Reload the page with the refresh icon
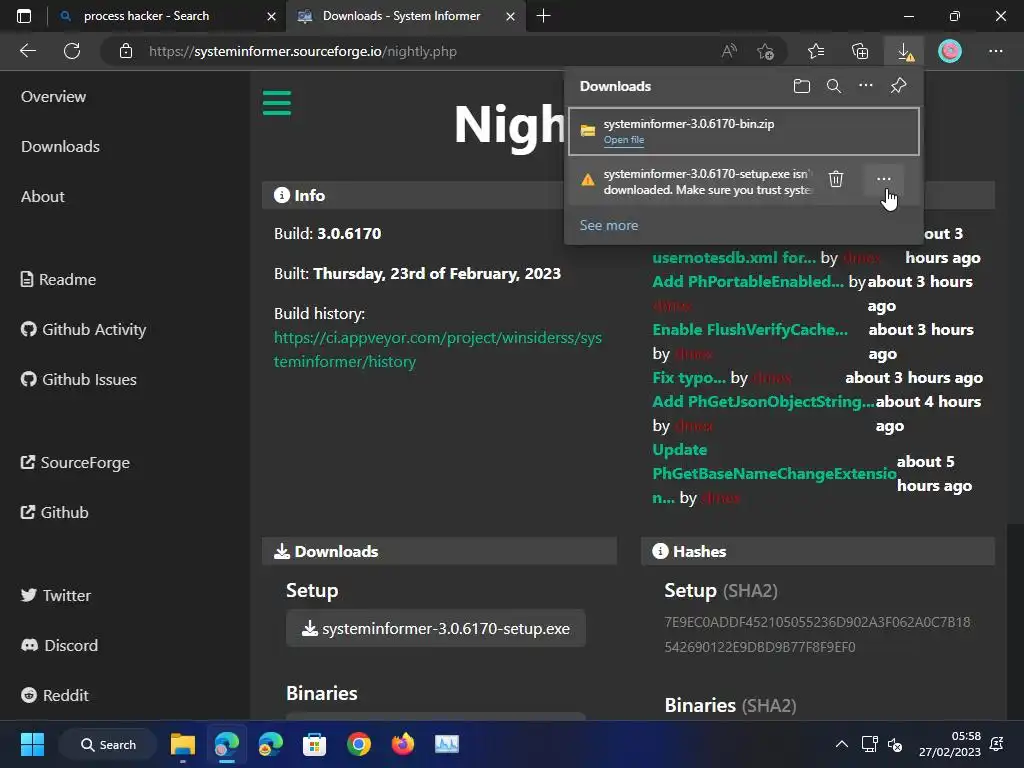 72,51
